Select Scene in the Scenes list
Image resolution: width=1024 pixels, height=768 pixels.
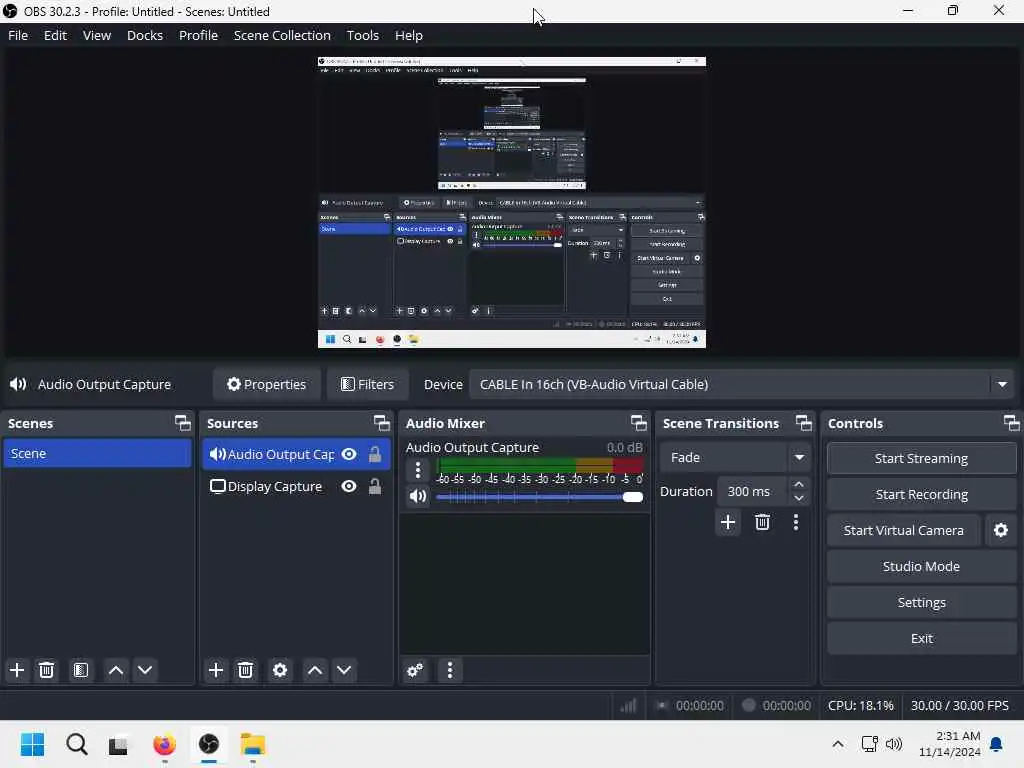[x=97, y=453]
